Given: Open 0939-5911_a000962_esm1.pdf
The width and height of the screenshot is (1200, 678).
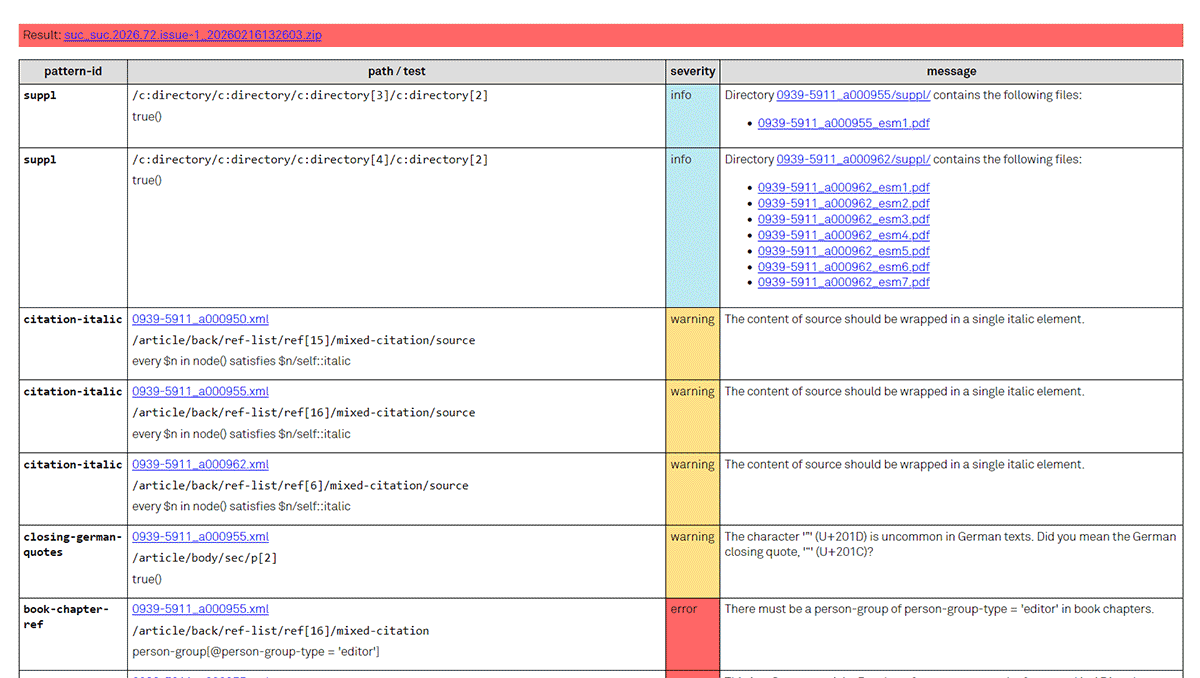Looking at the screenshot, I should pos(843,187).
